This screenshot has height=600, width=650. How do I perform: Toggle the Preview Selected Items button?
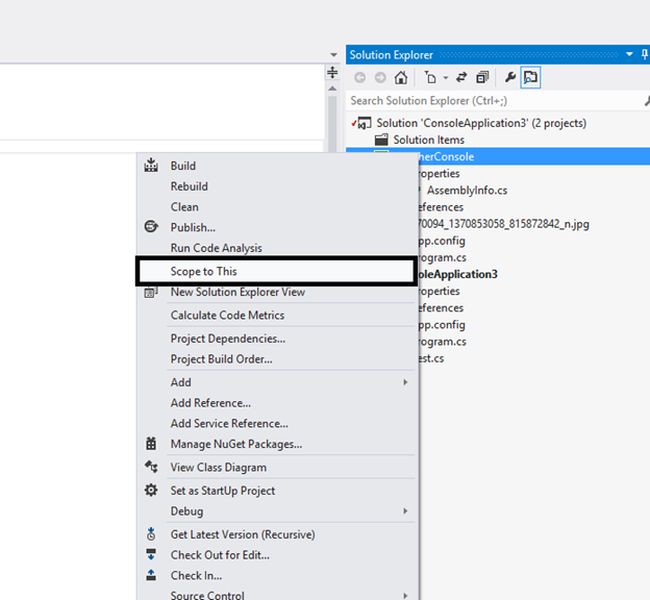click(531, 78)
